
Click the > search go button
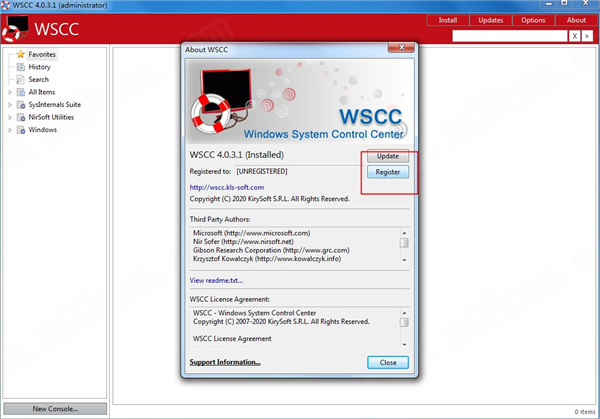(x=587, y=36)
